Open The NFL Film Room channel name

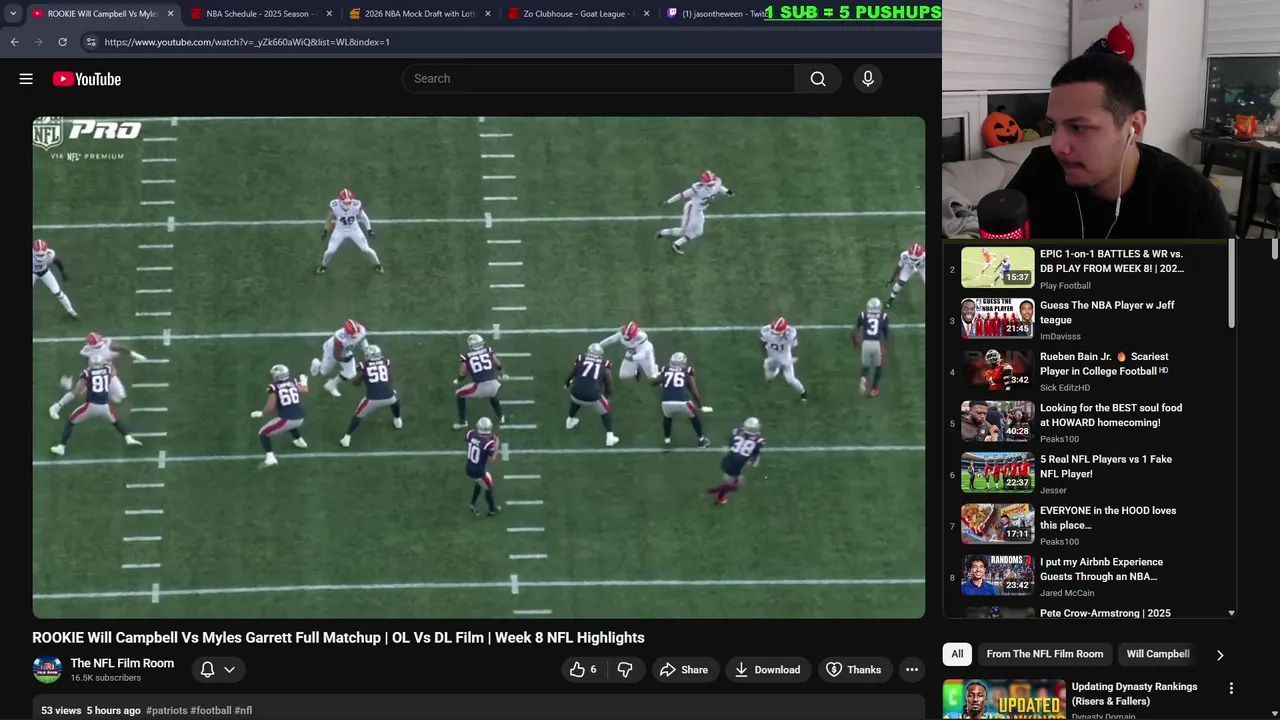(x=122, y=663)
